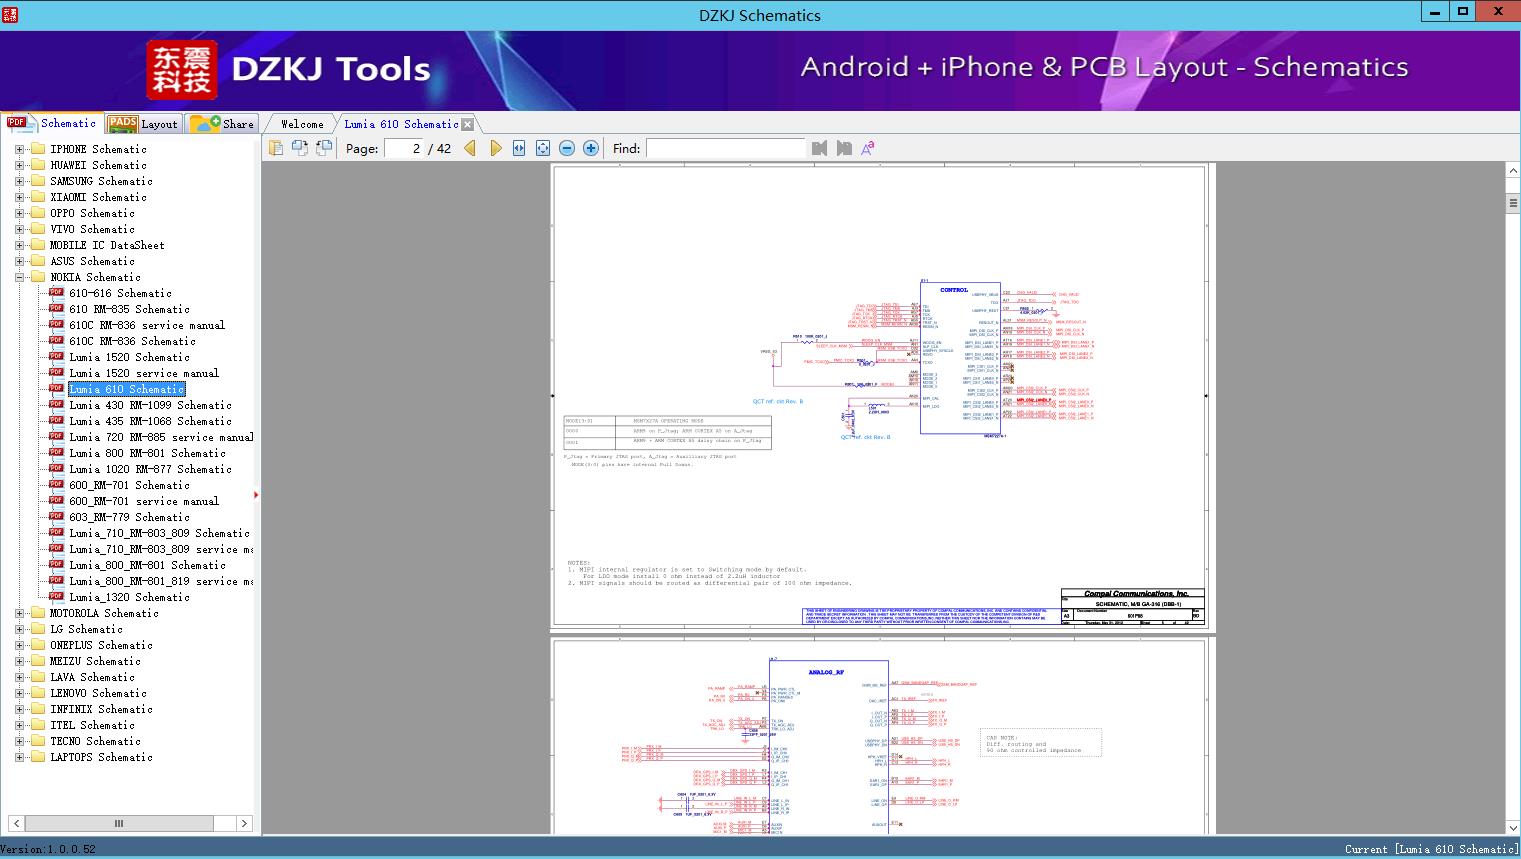Expand the SAMSUNG Schematic folder
The height and width of the screenshot is (859, 1521).
coord(19,181)
